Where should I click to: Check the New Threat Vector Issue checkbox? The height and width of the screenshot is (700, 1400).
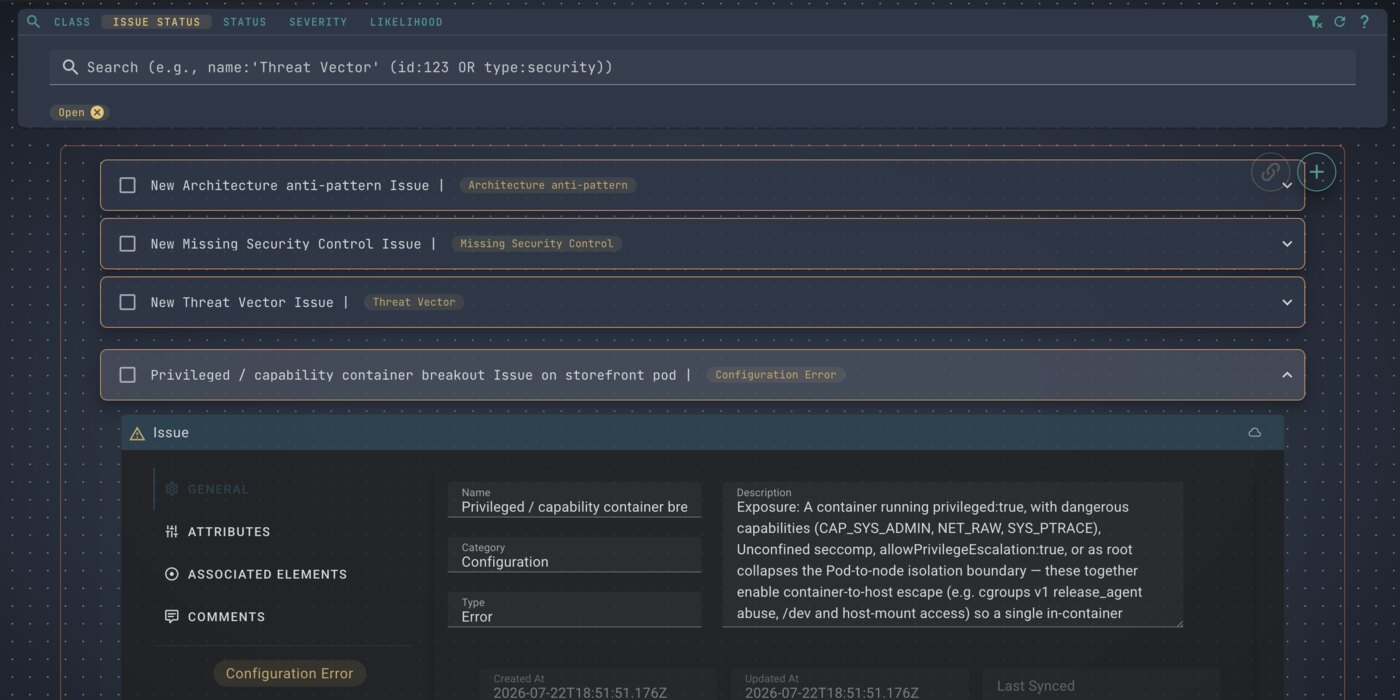[x=127, y=302]
